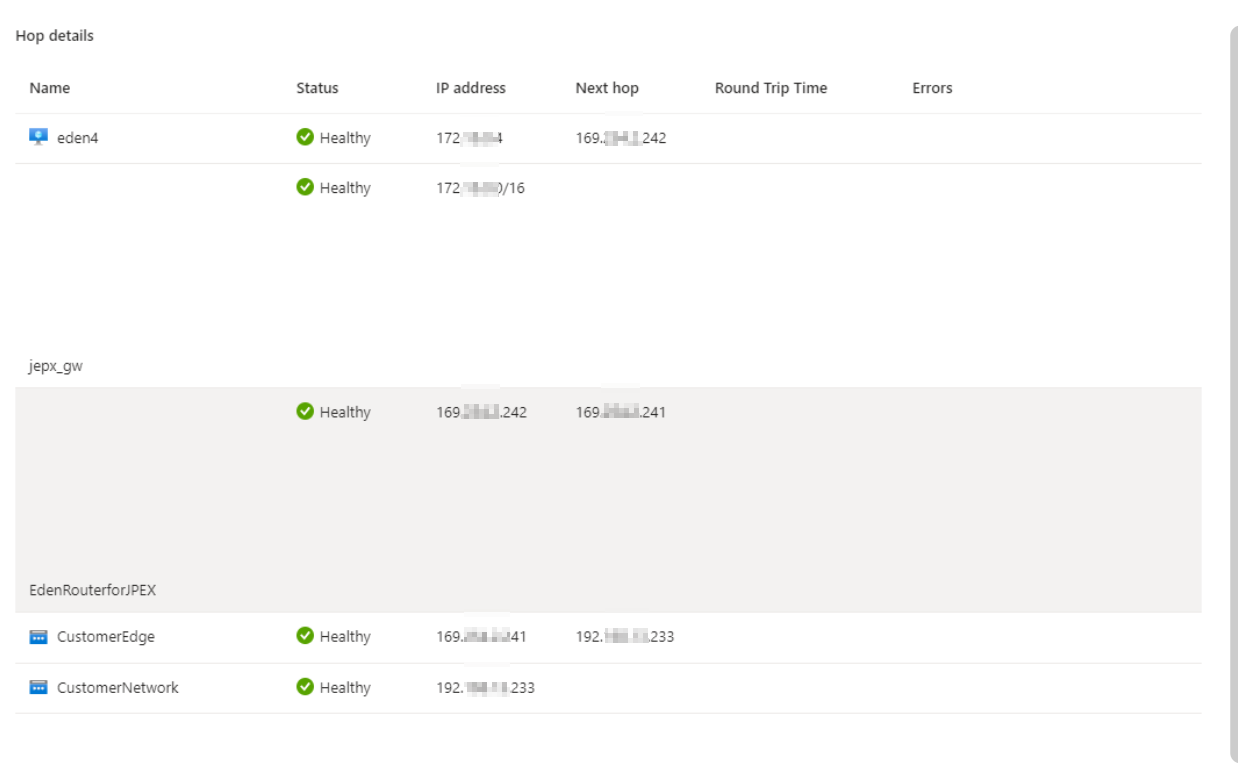Viewport: 1238px width, 769px height.
Task: Select the CustomerEdge hop name
Action: click(x=106, y=636)
